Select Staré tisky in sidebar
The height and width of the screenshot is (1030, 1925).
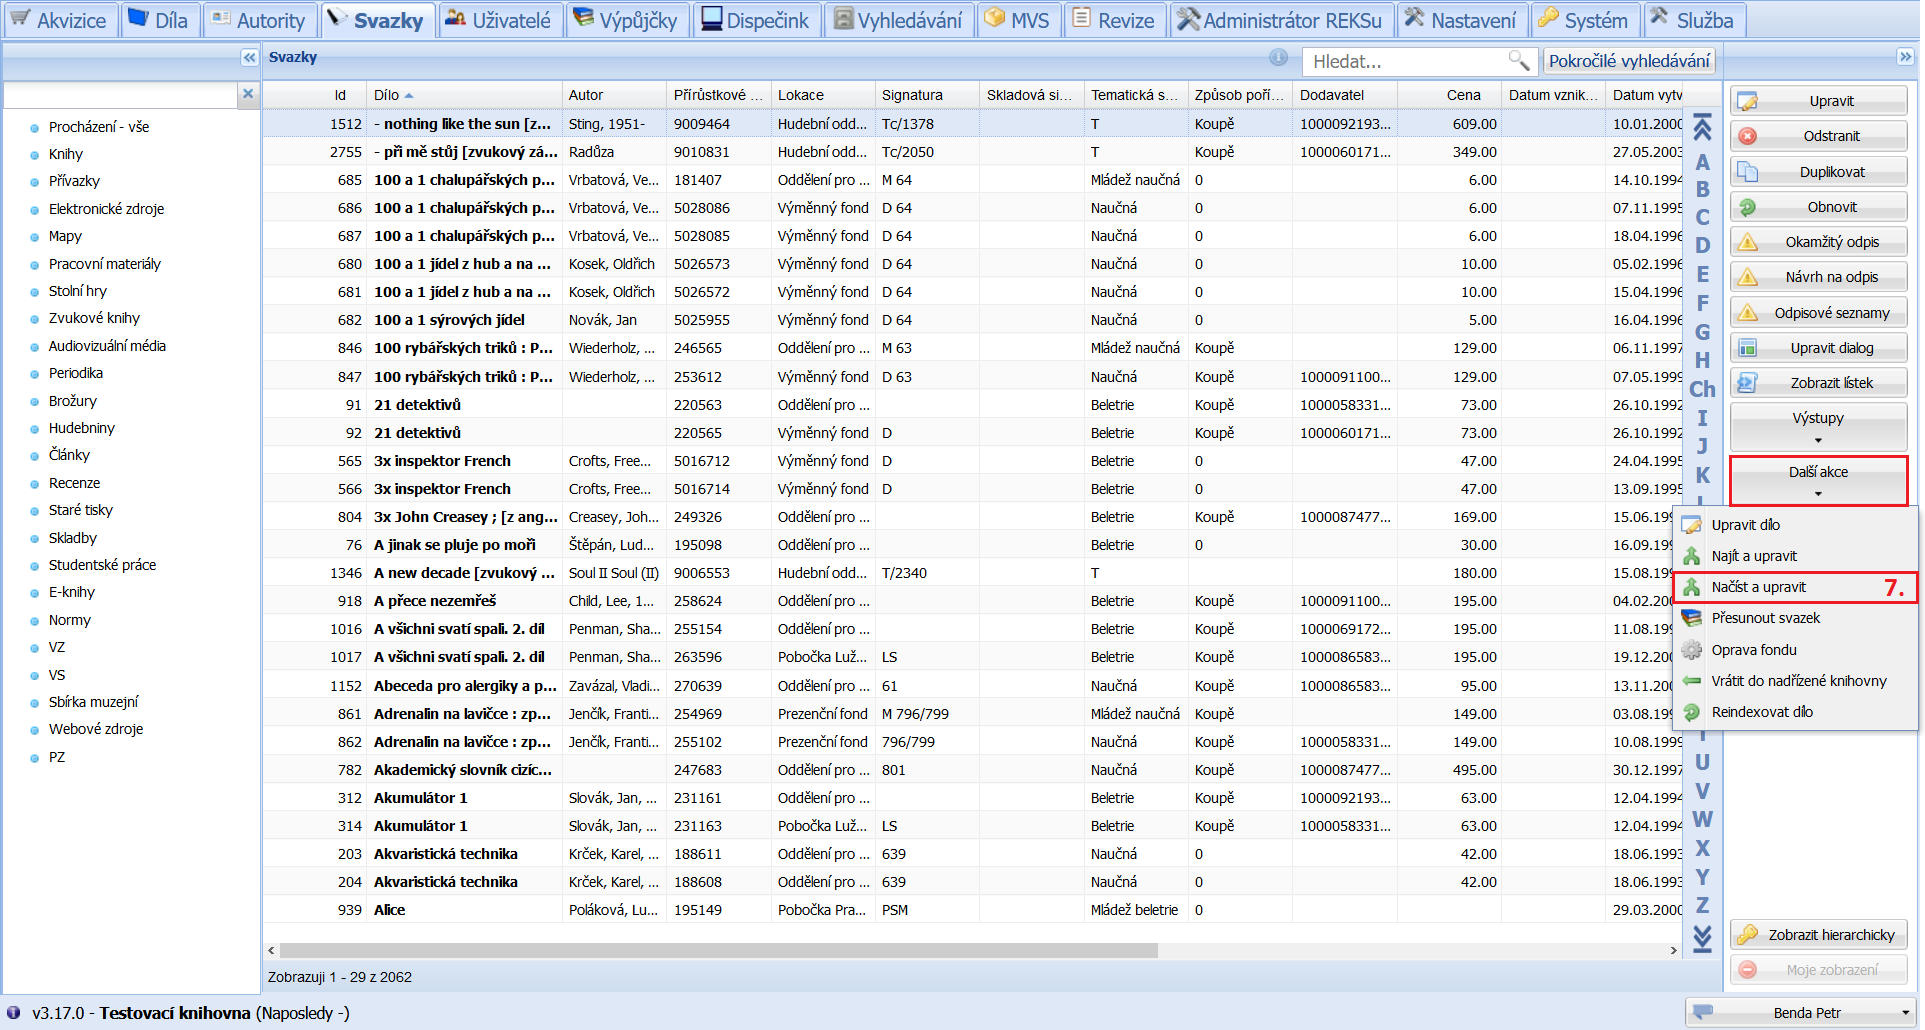pos(81,510)
